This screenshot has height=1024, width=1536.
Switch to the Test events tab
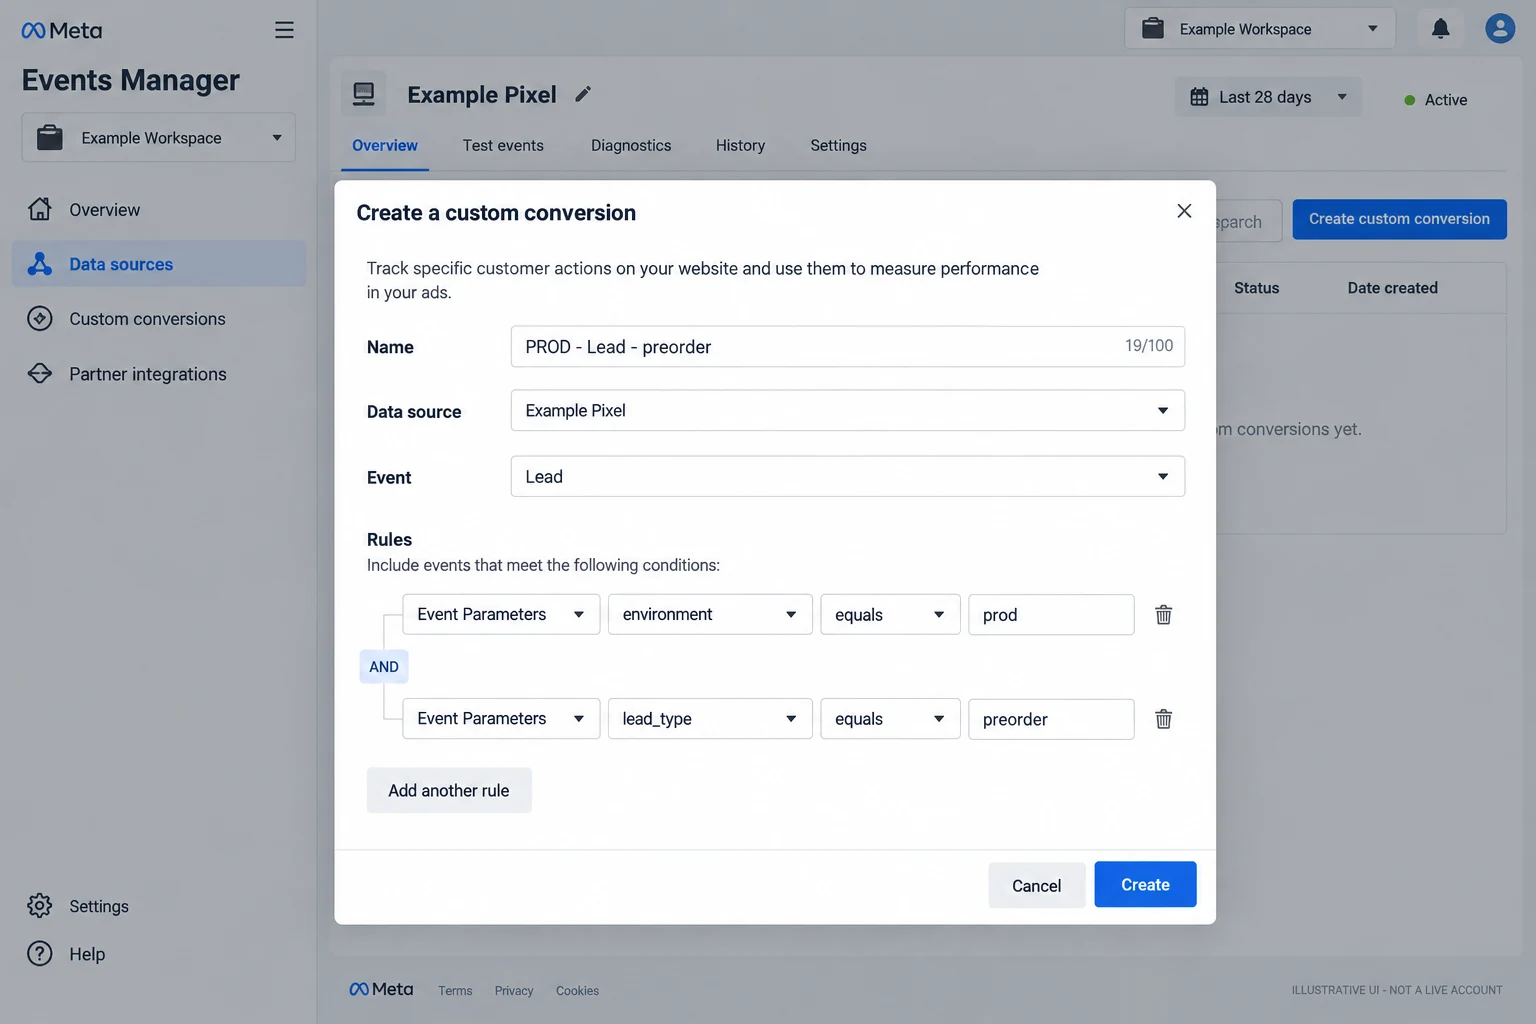(x=503, y=146)
